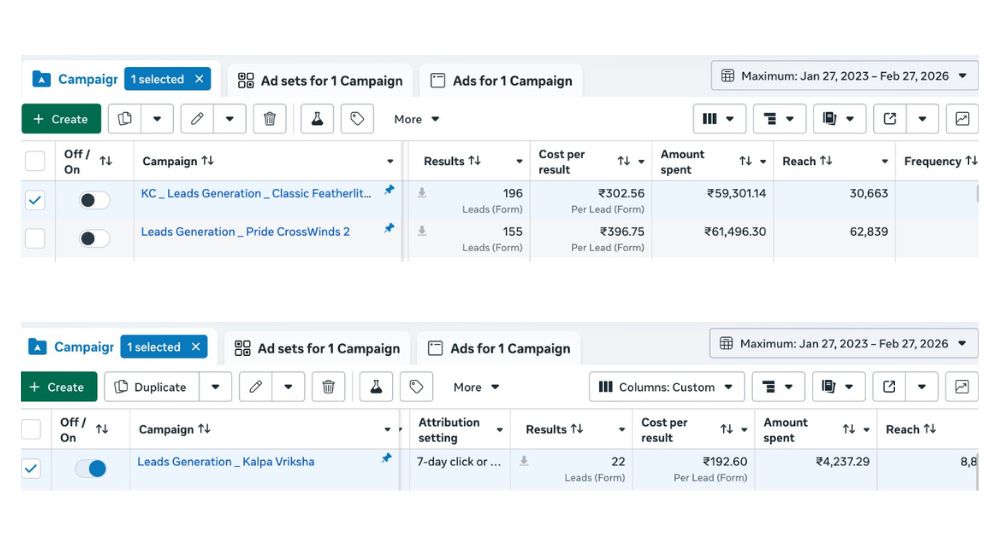Click the pin icon beside Pride CrossWinds 2
Image resolution: width=1000 pixels, height=550 pixels.
coord(388,229)
